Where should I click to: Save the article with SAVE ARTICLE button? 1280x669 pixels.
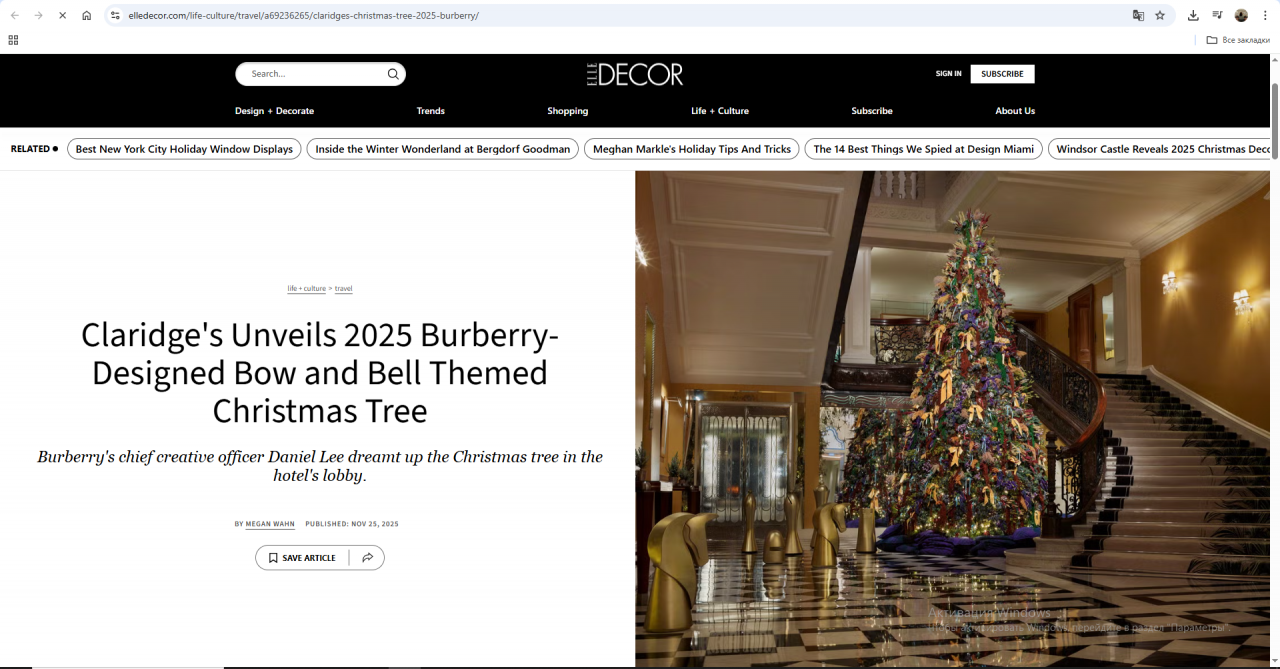click(302, 558)
